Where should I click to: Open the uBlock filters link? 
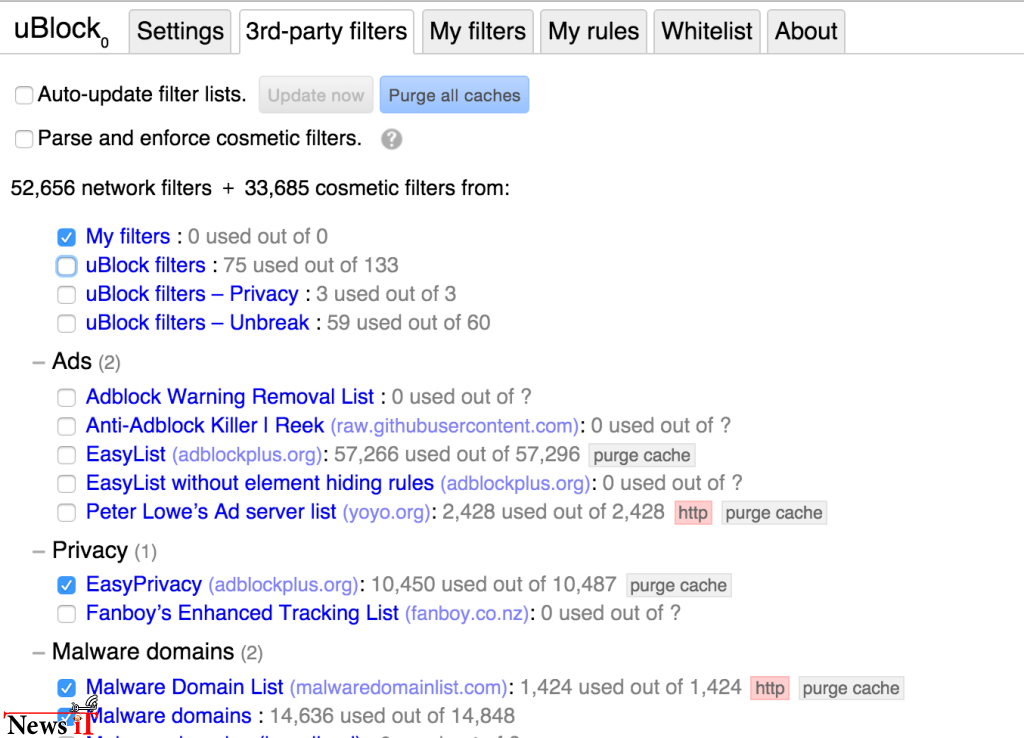(146, 265)
